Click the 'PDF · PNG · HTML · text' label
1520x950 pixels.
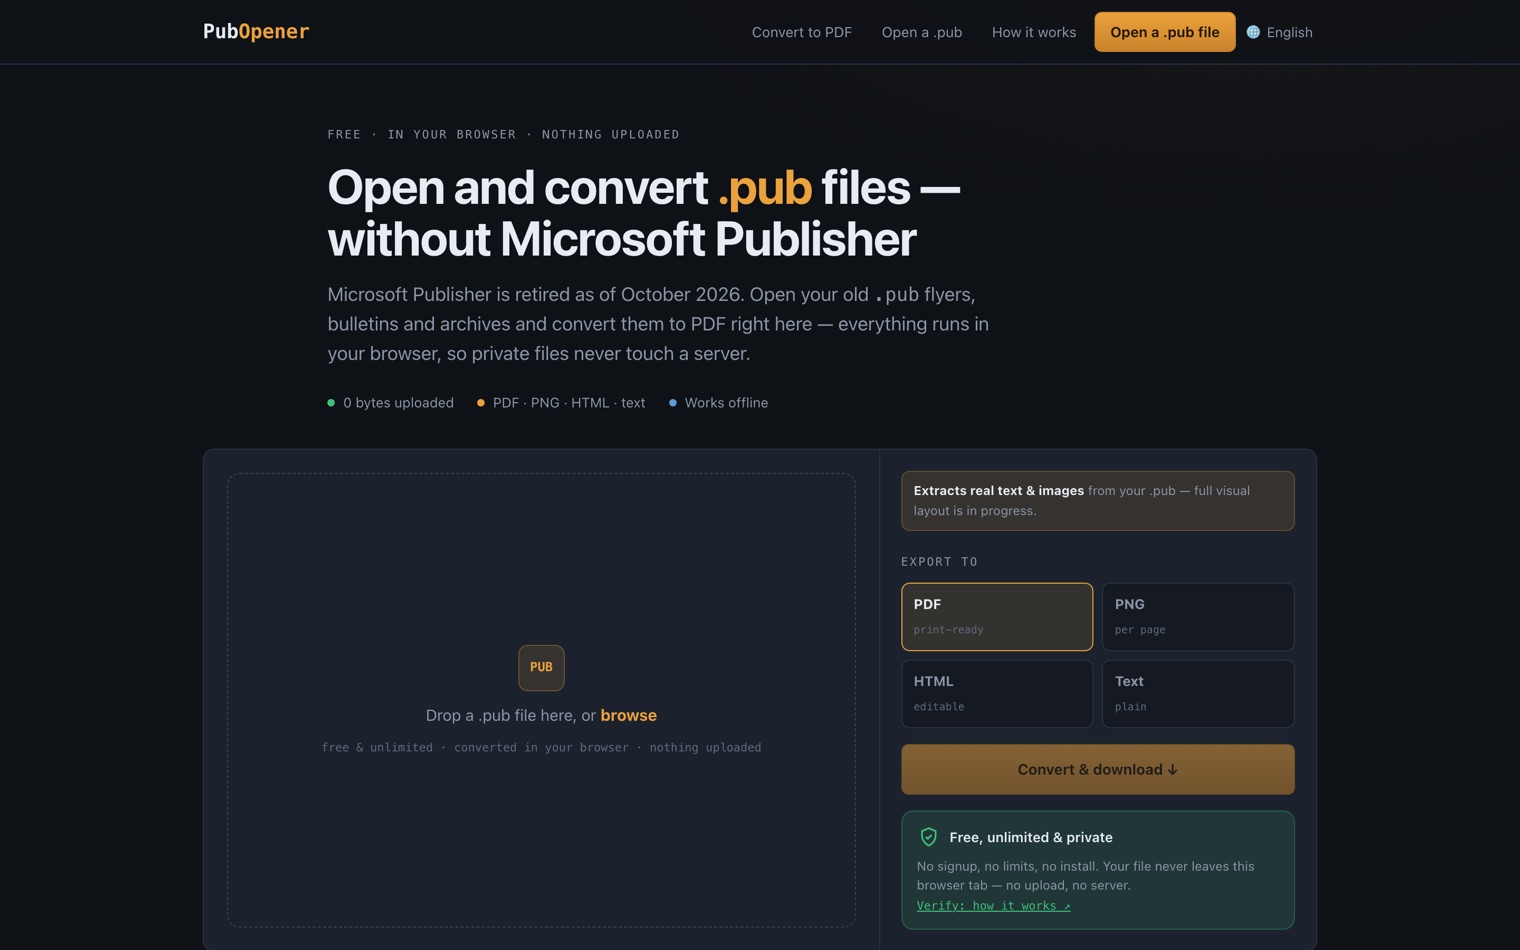tap(569, 403)
